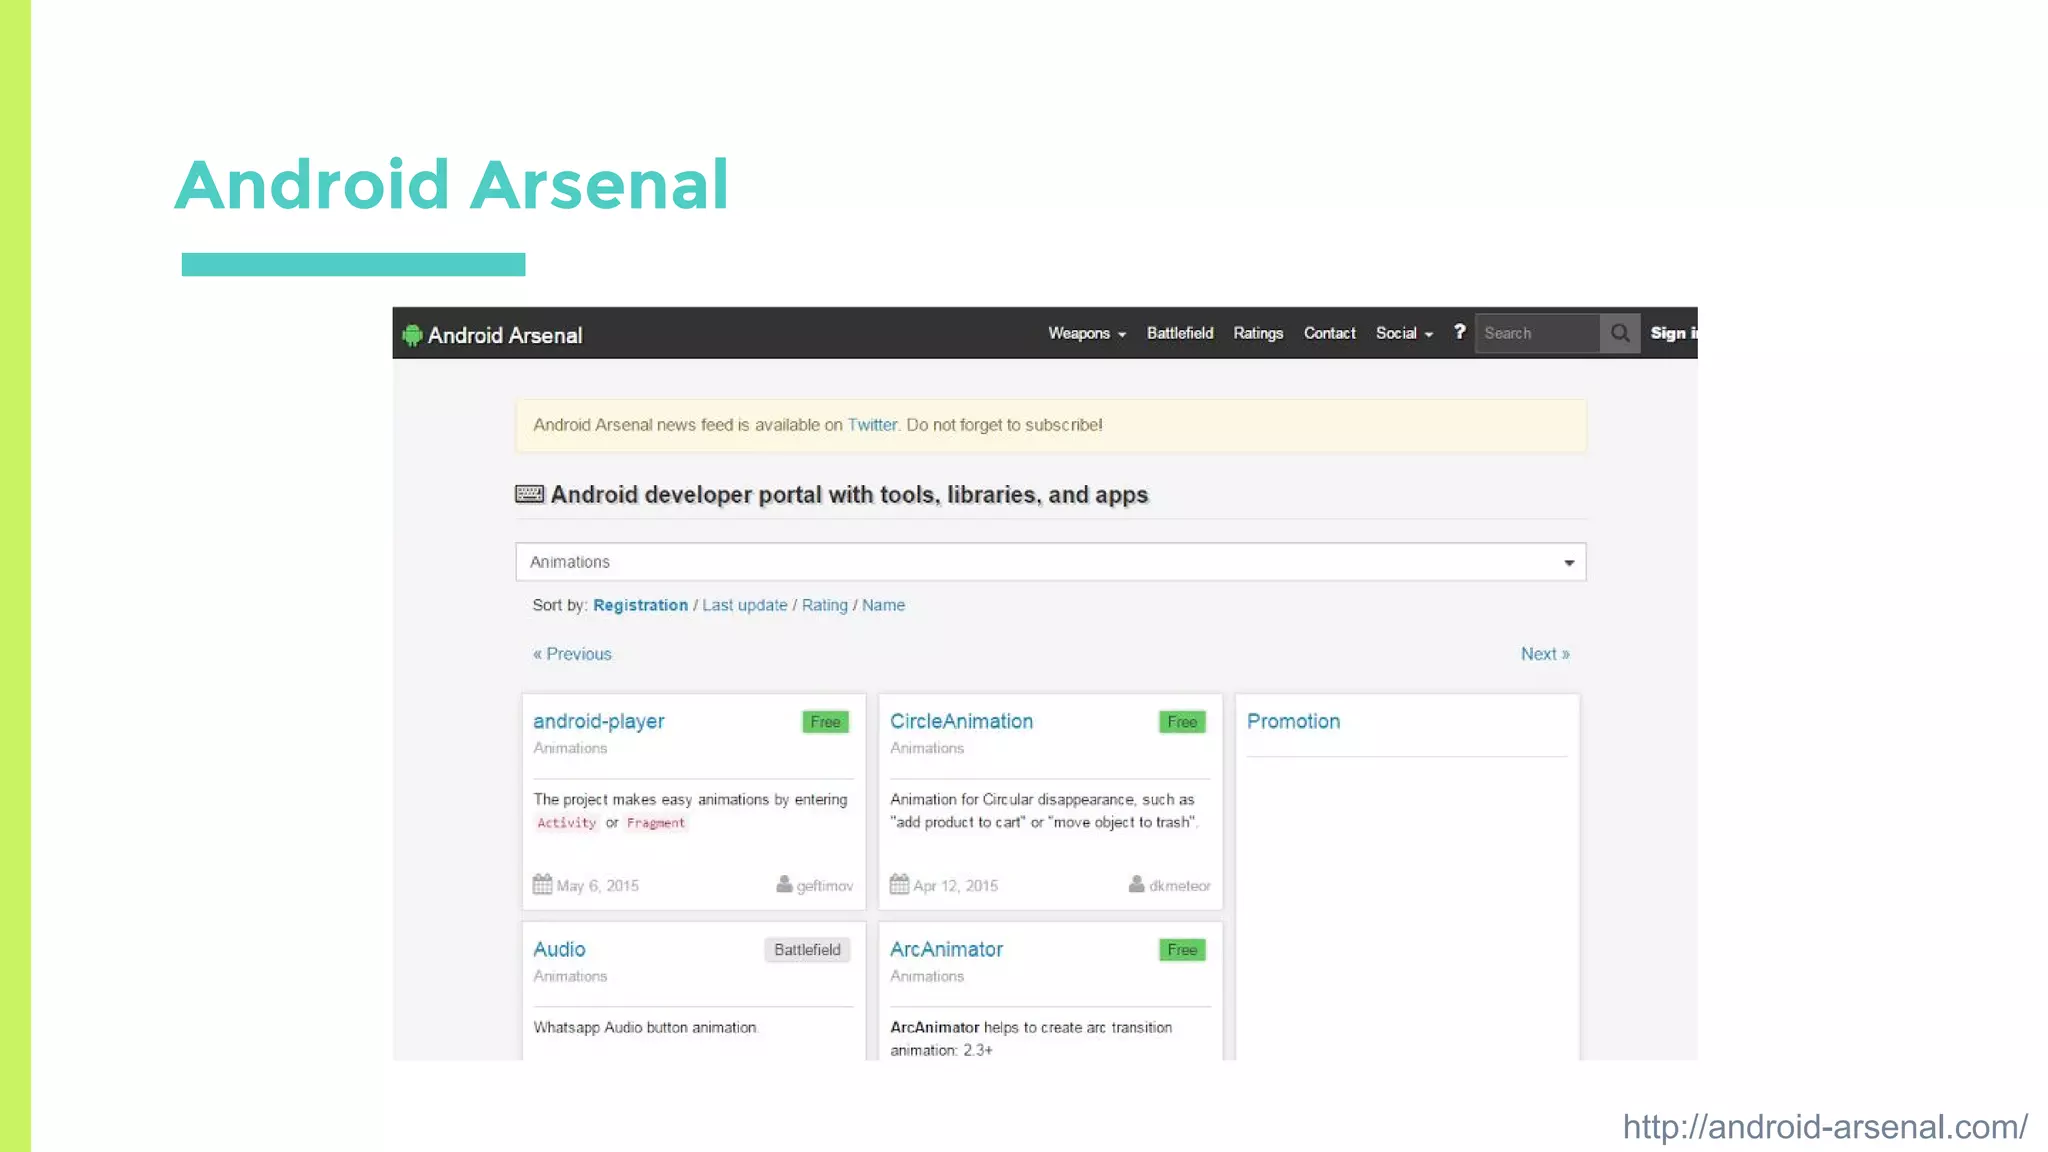This screenshot has height=1152, width=2048.
Task: Click Battlefield badge on Audio card
Action: click(807, 950)
